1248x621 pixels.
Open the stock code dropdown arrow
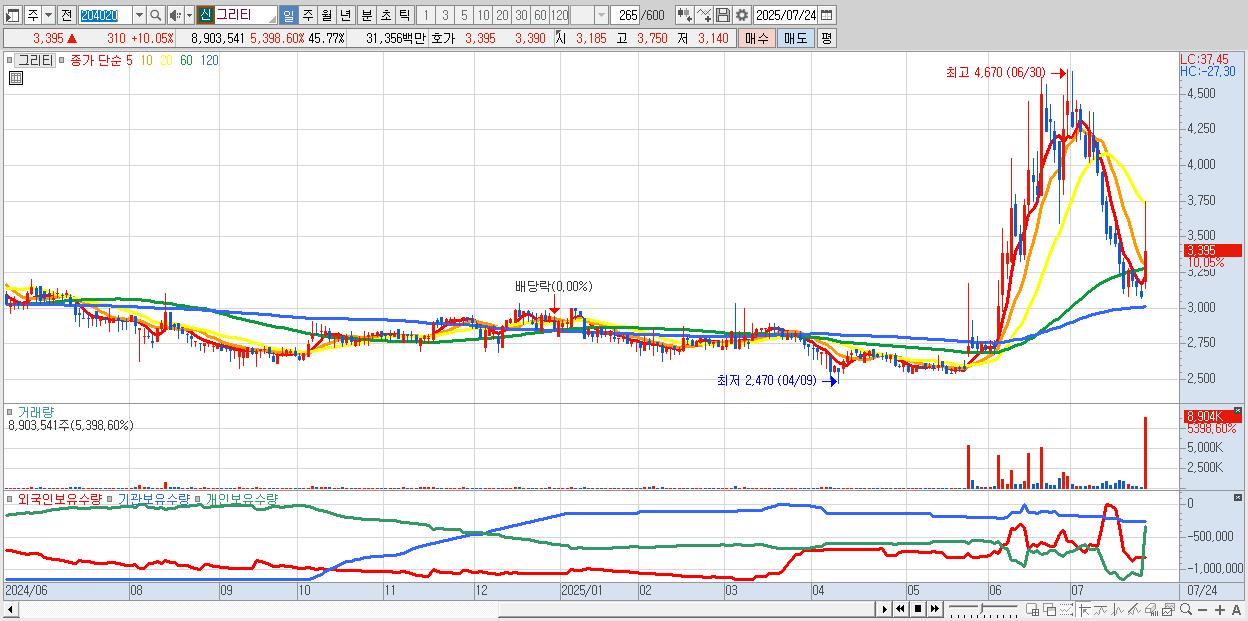coord(139,15)
